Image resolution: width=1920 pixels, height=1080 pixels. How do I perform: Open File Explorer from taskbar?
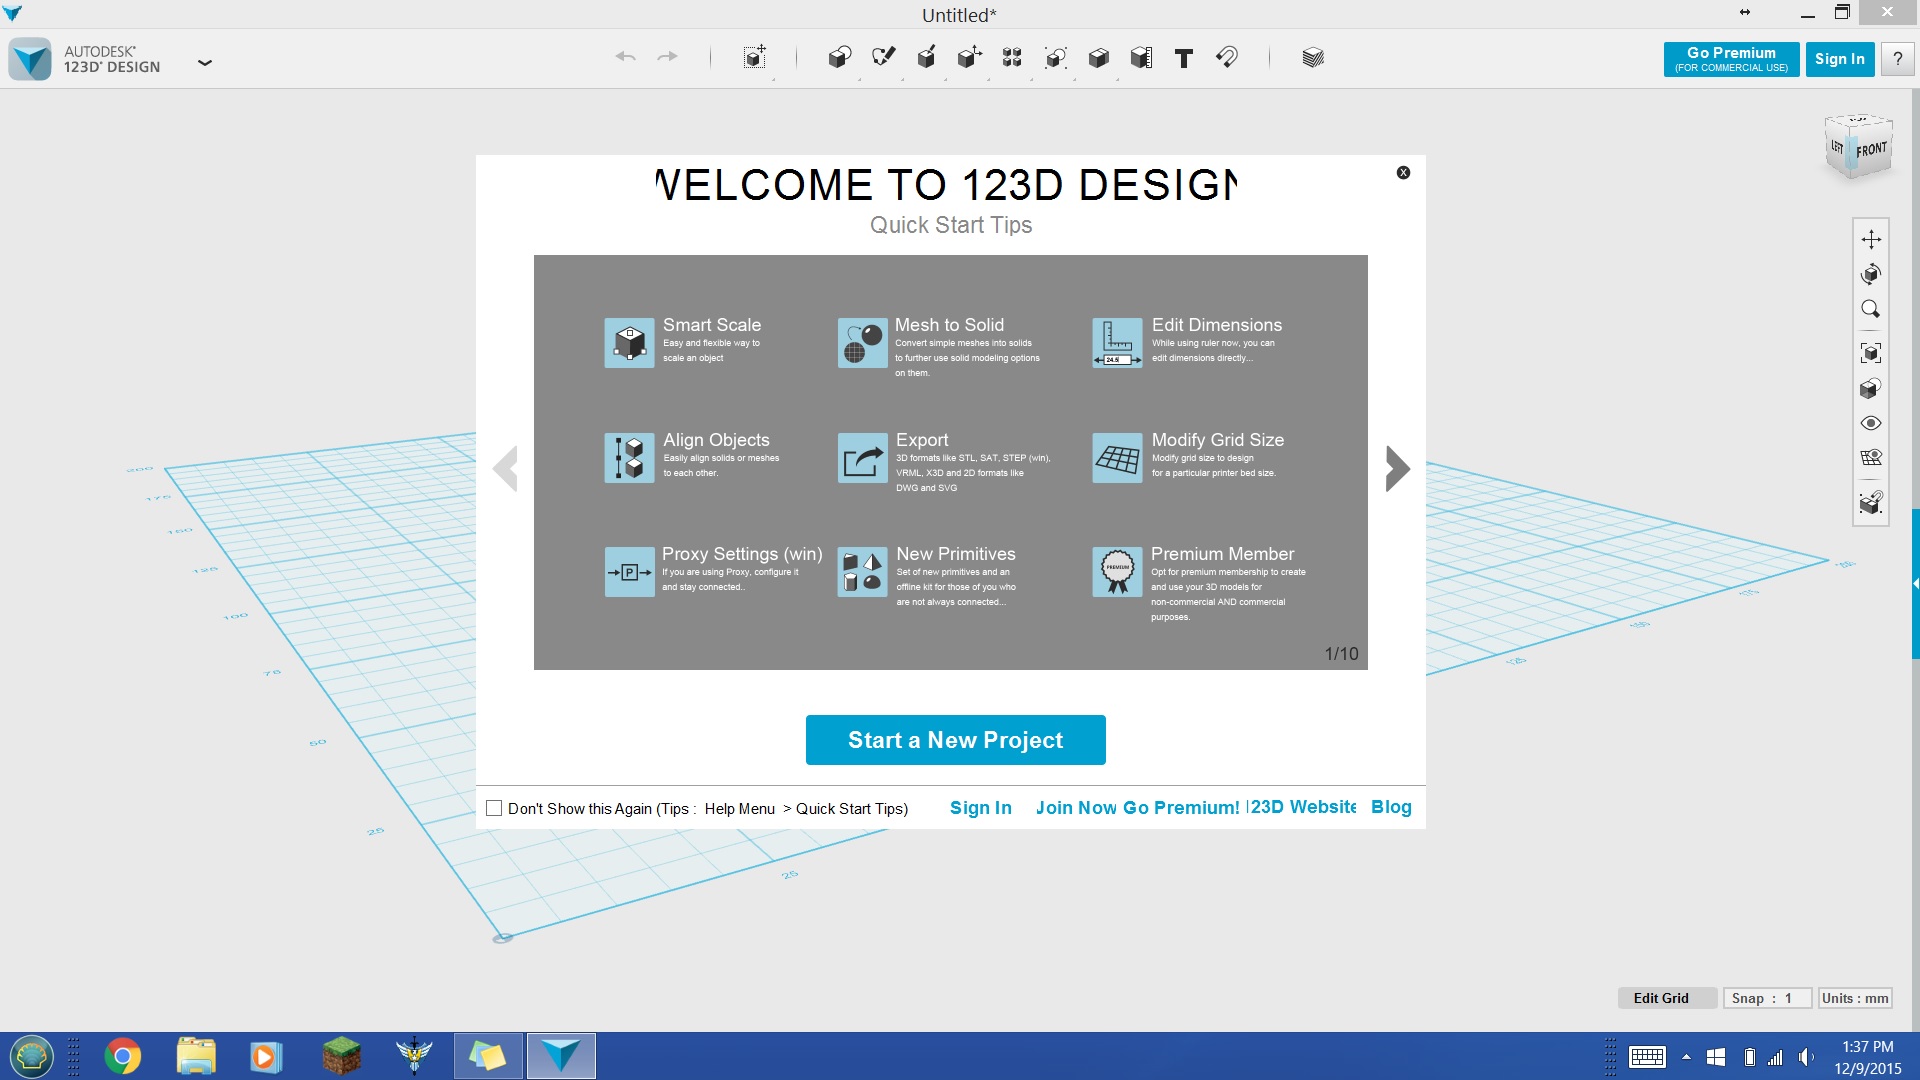(x=196, y=1056)
